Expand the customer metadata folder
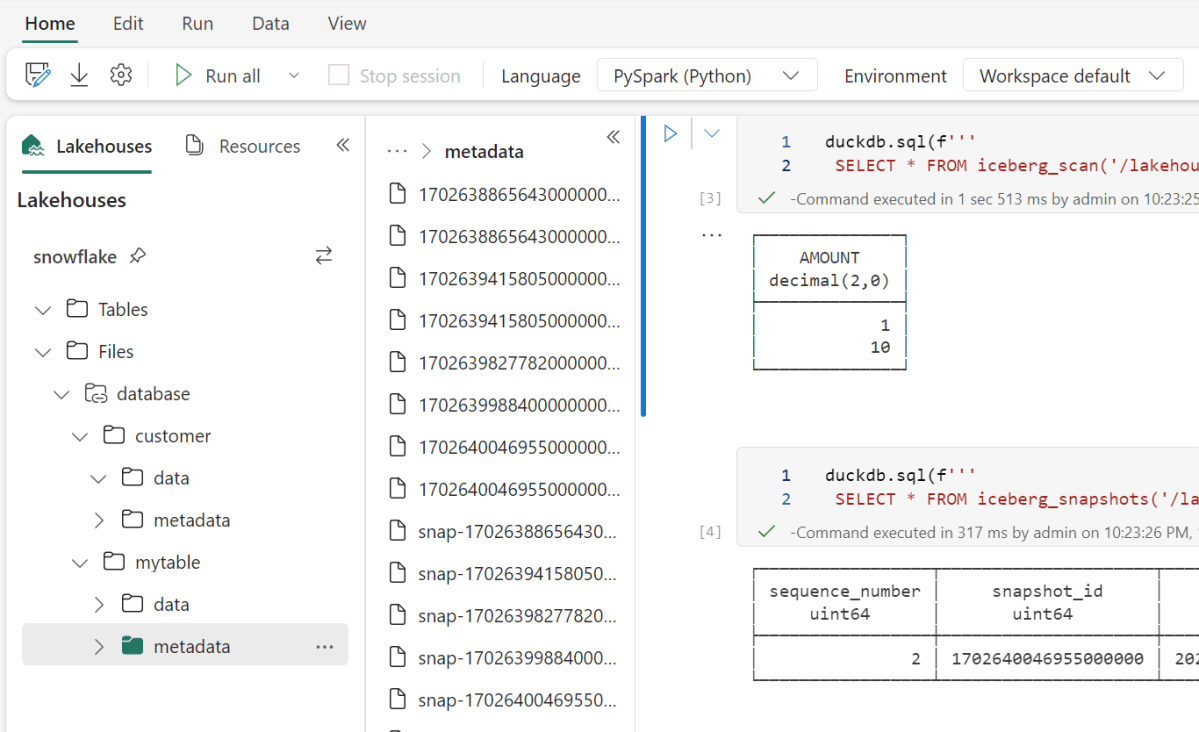 (x=99, y=520)
